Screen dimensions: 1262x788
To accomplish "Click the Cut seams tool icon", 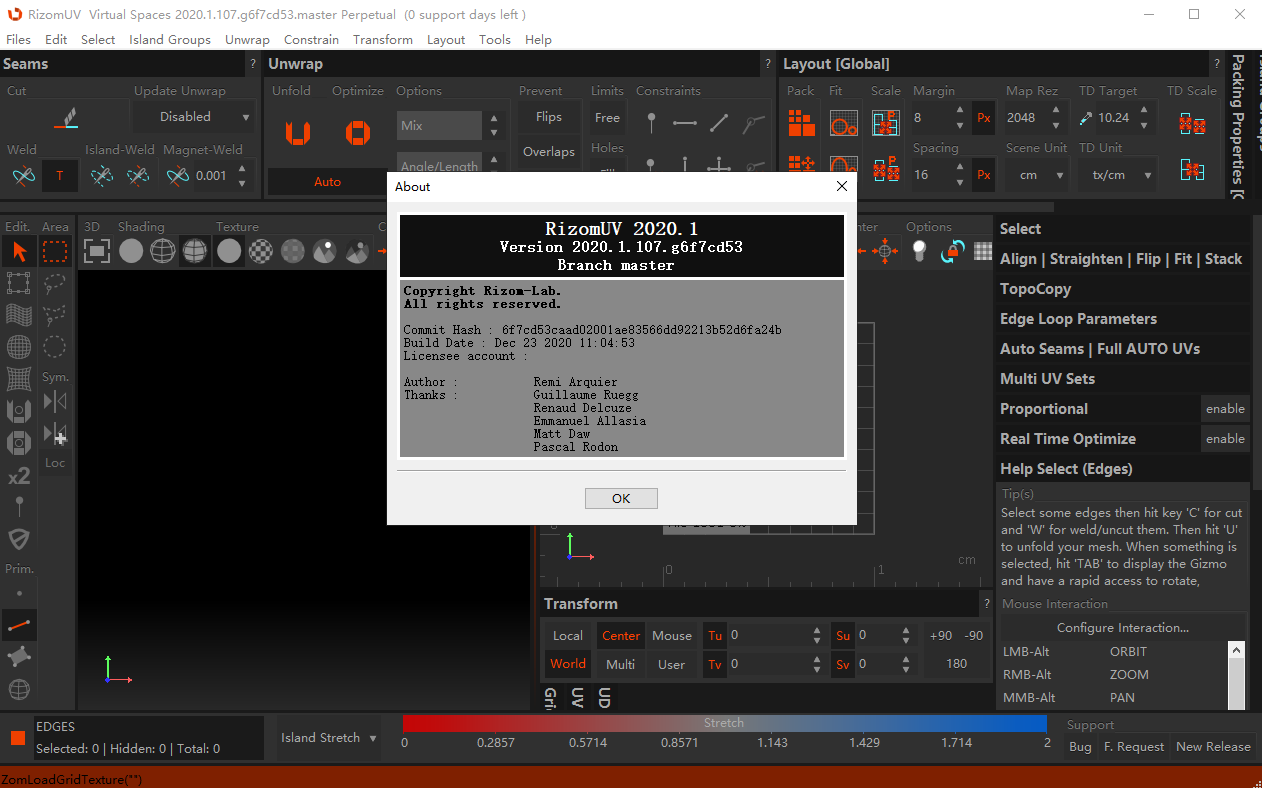I will pyautogui.click(x=66, y=118).
